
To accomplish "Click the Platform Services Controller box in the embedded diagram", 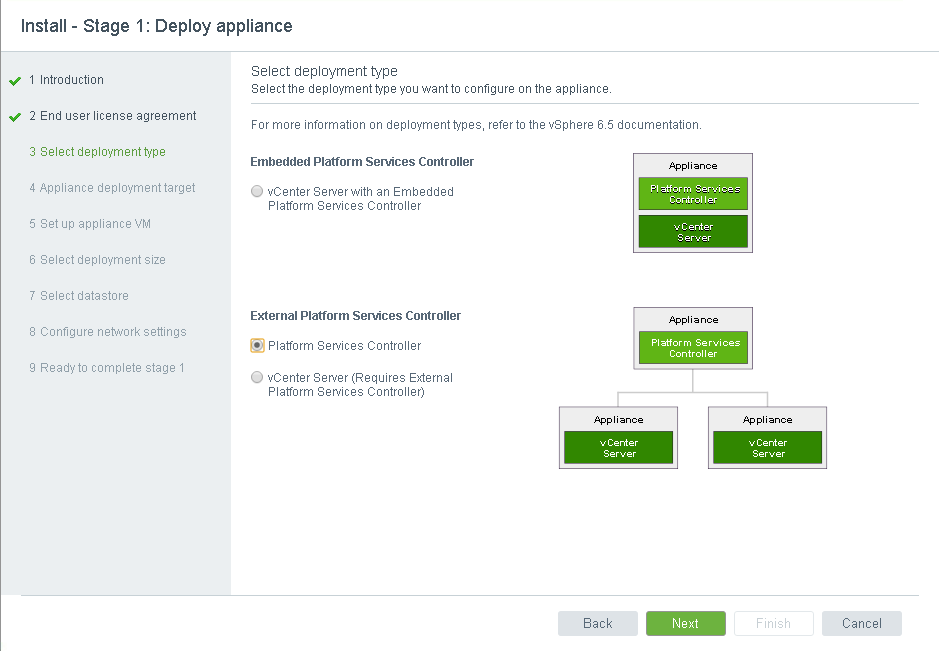I will (693, 194).
